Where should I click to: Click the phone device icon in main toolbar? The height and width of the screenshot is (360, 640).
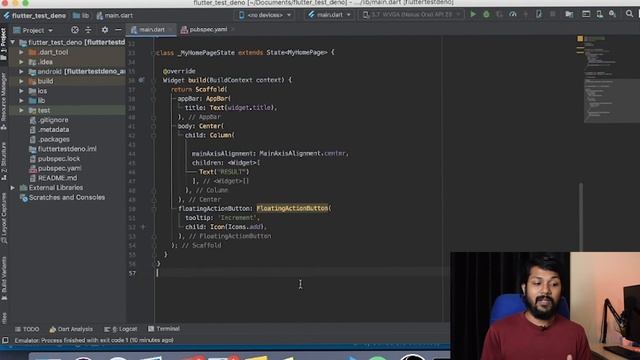539,15
